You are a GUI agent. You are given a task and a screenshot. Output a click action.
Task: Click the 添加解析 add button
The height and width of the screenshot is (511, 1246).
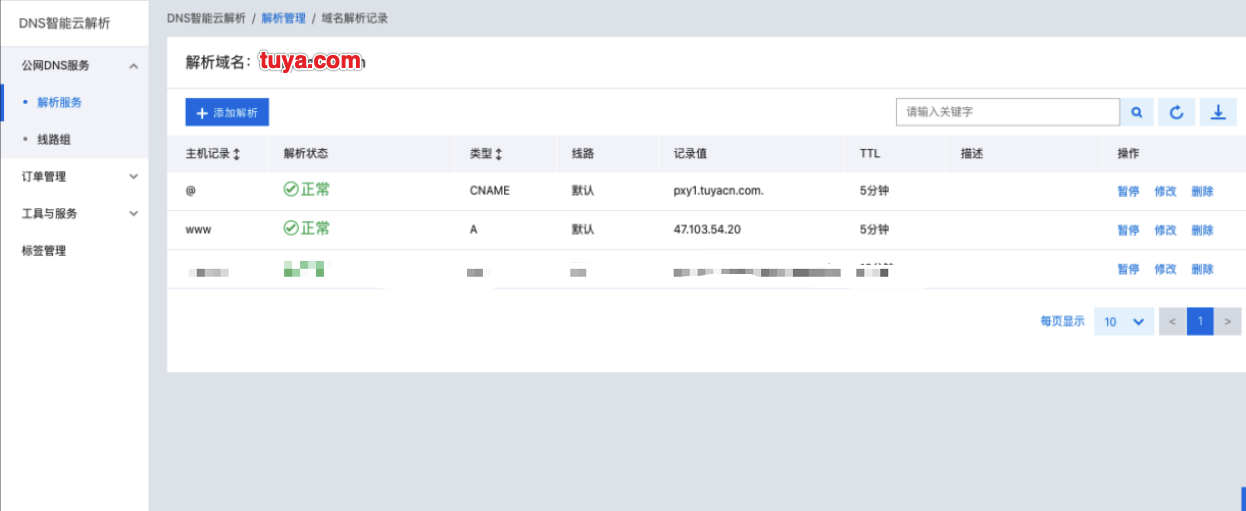227,113
